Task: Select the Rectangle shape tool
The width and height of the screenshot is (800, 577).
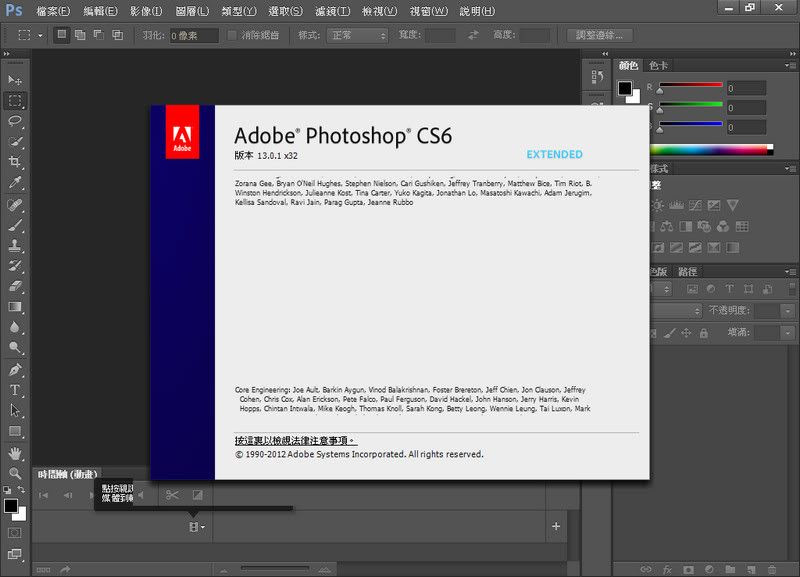Action: [15, 431]
